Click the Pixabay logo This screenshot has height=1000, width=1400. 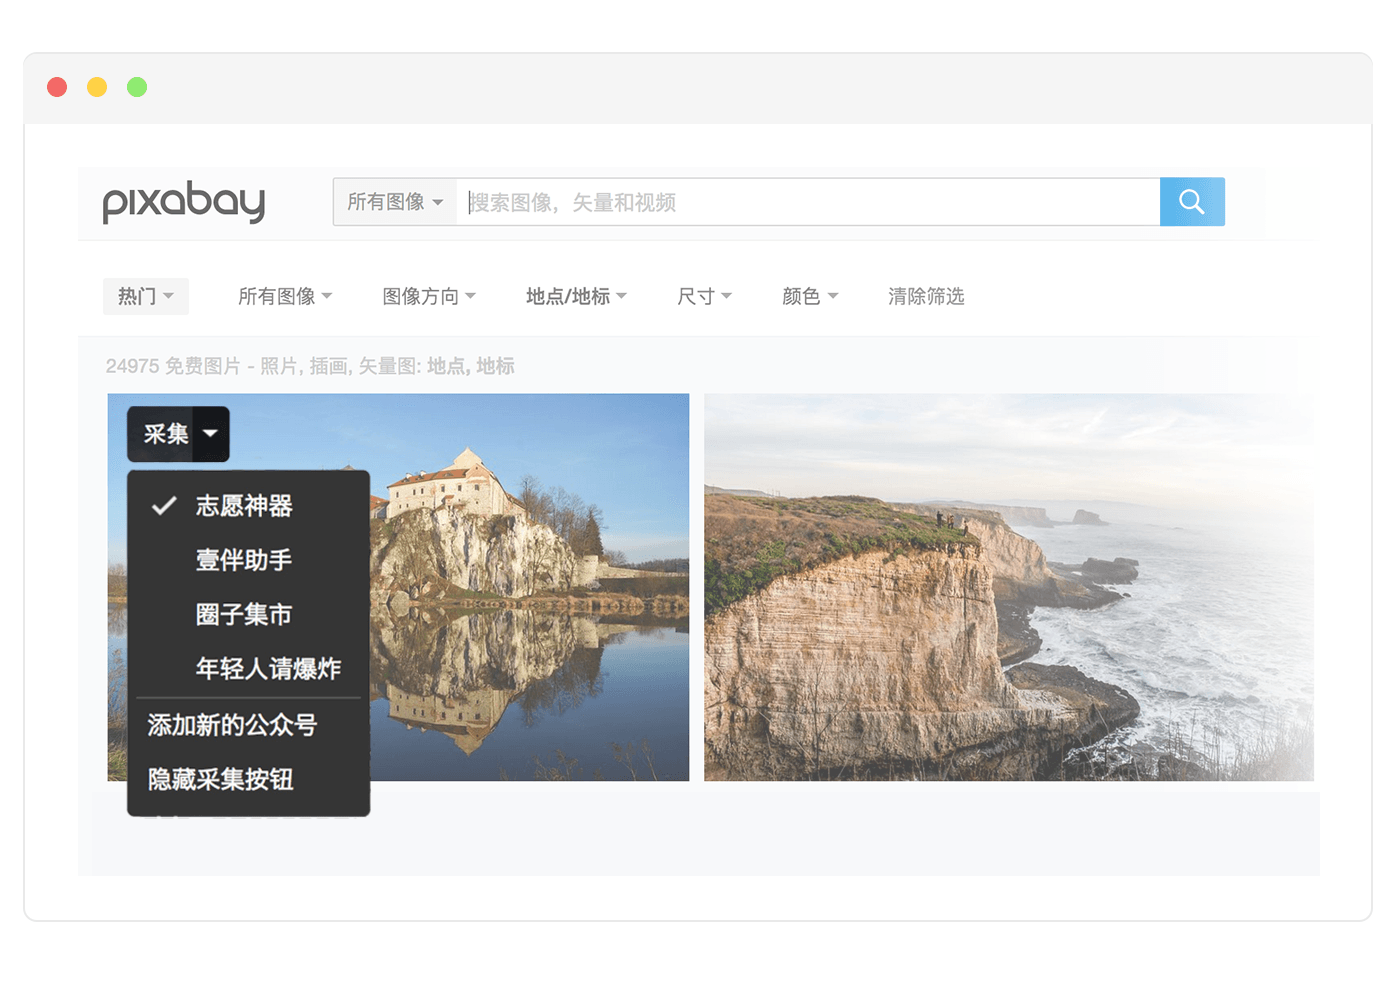[183, 203]
